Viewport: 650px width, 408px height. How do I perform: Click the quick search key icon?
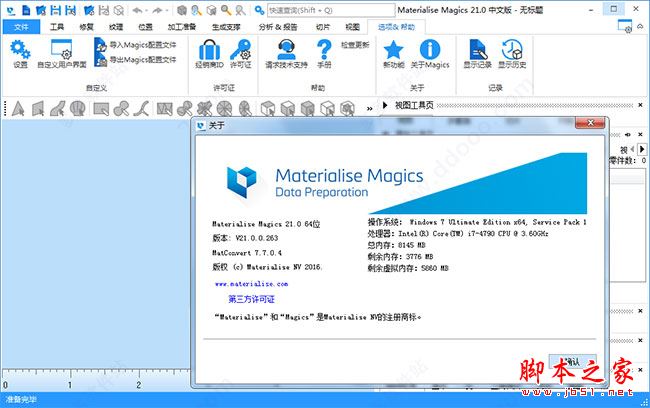point(260,10)
